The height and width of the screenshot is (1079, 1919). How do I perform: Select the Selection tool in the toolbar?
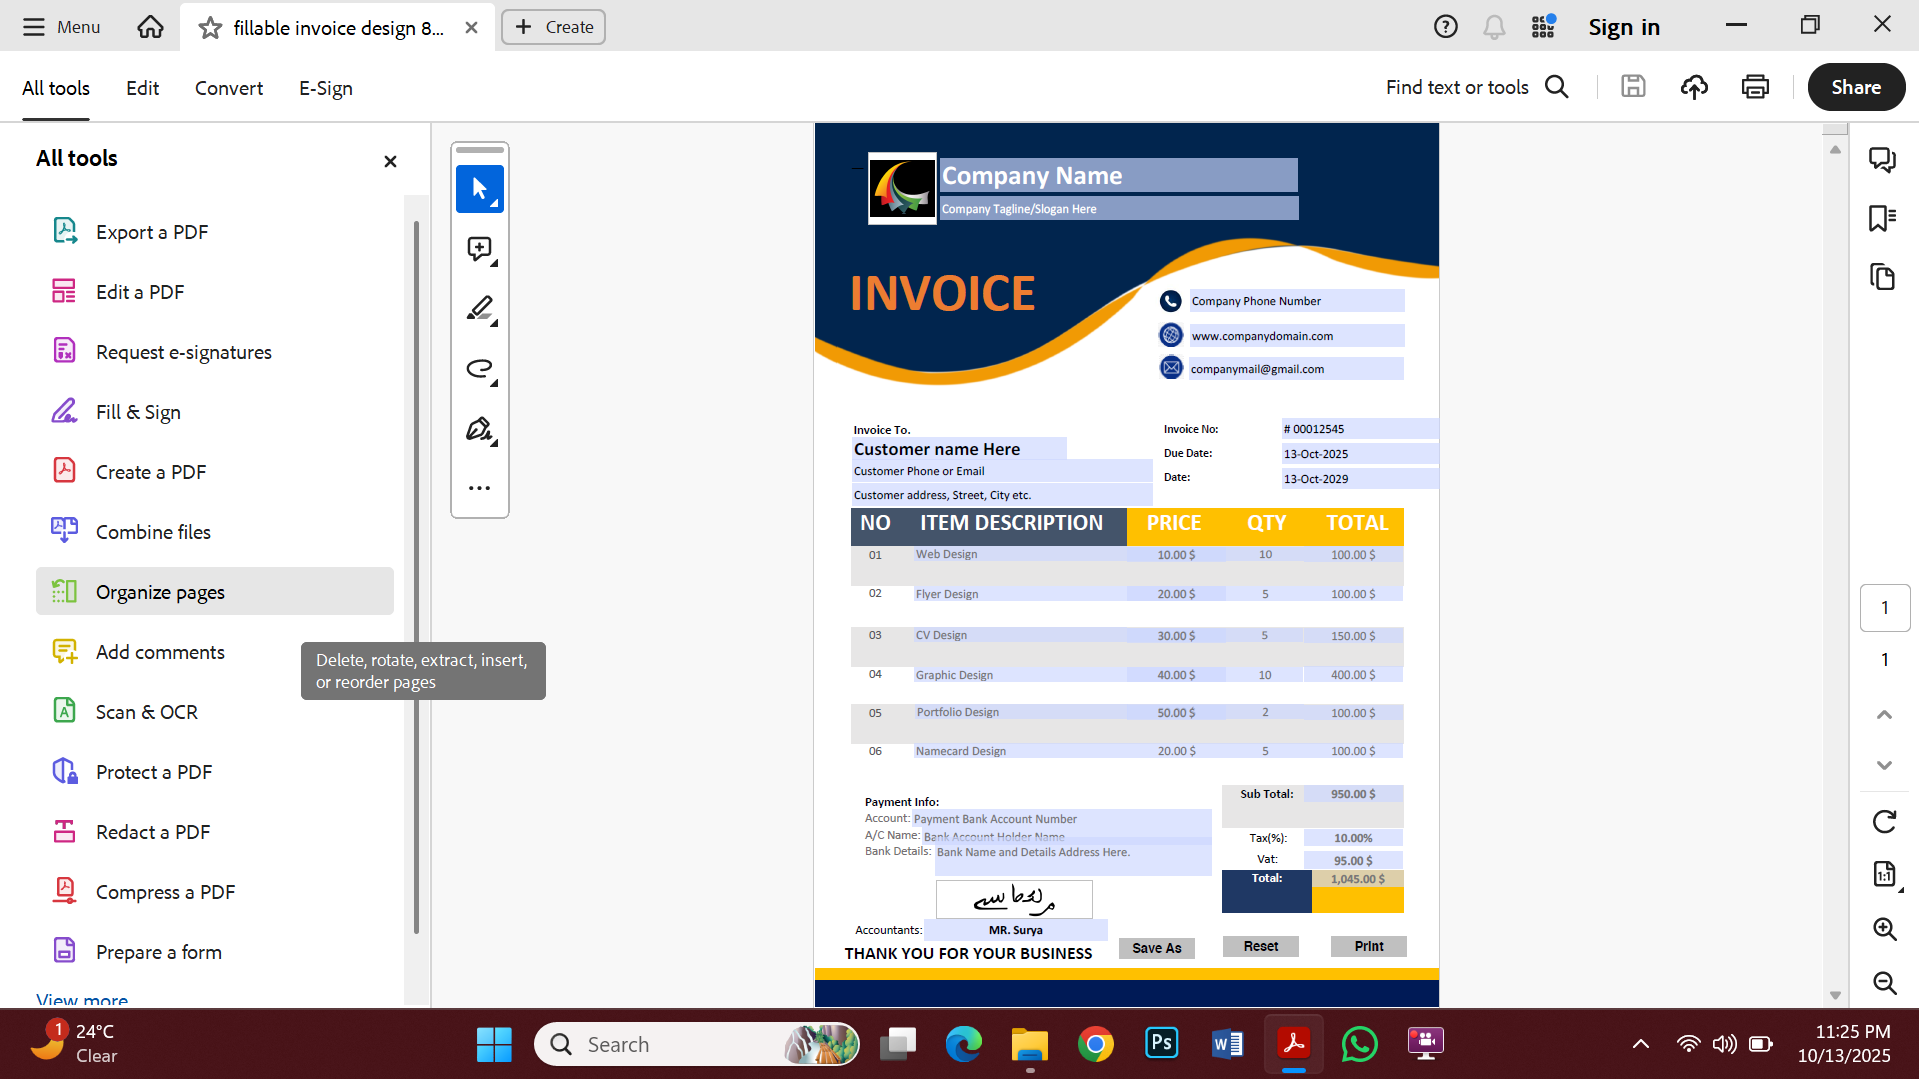click(x=479, y=189)
